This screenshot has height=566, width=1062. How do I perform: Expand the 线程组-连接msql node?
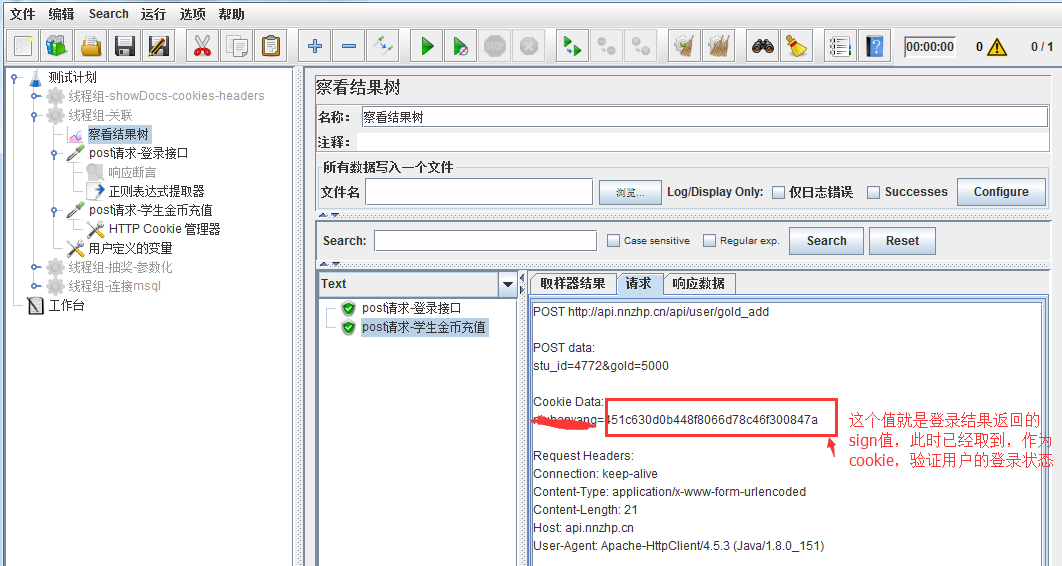tap(34, 286)
